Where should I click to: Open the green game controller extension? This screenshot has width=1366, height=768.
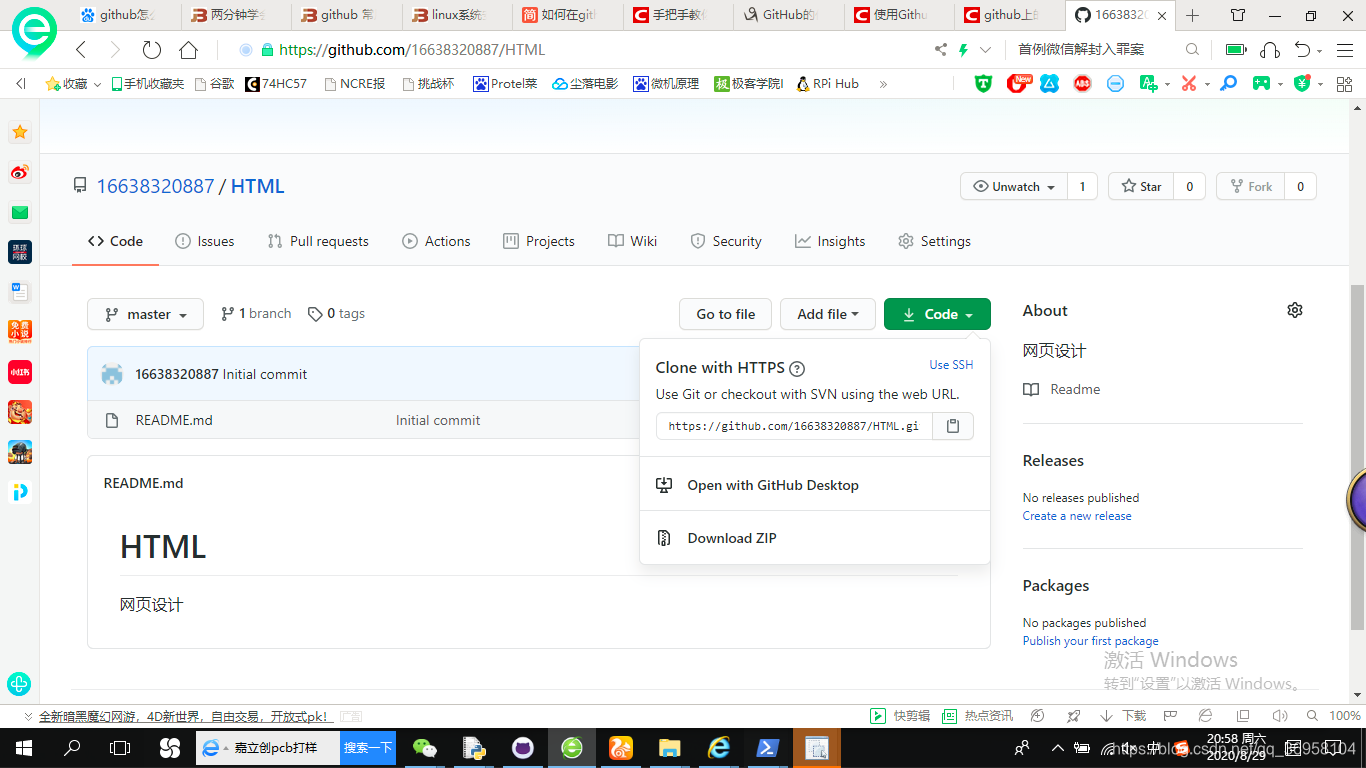pyautogui.click(x=1262, y=84)
